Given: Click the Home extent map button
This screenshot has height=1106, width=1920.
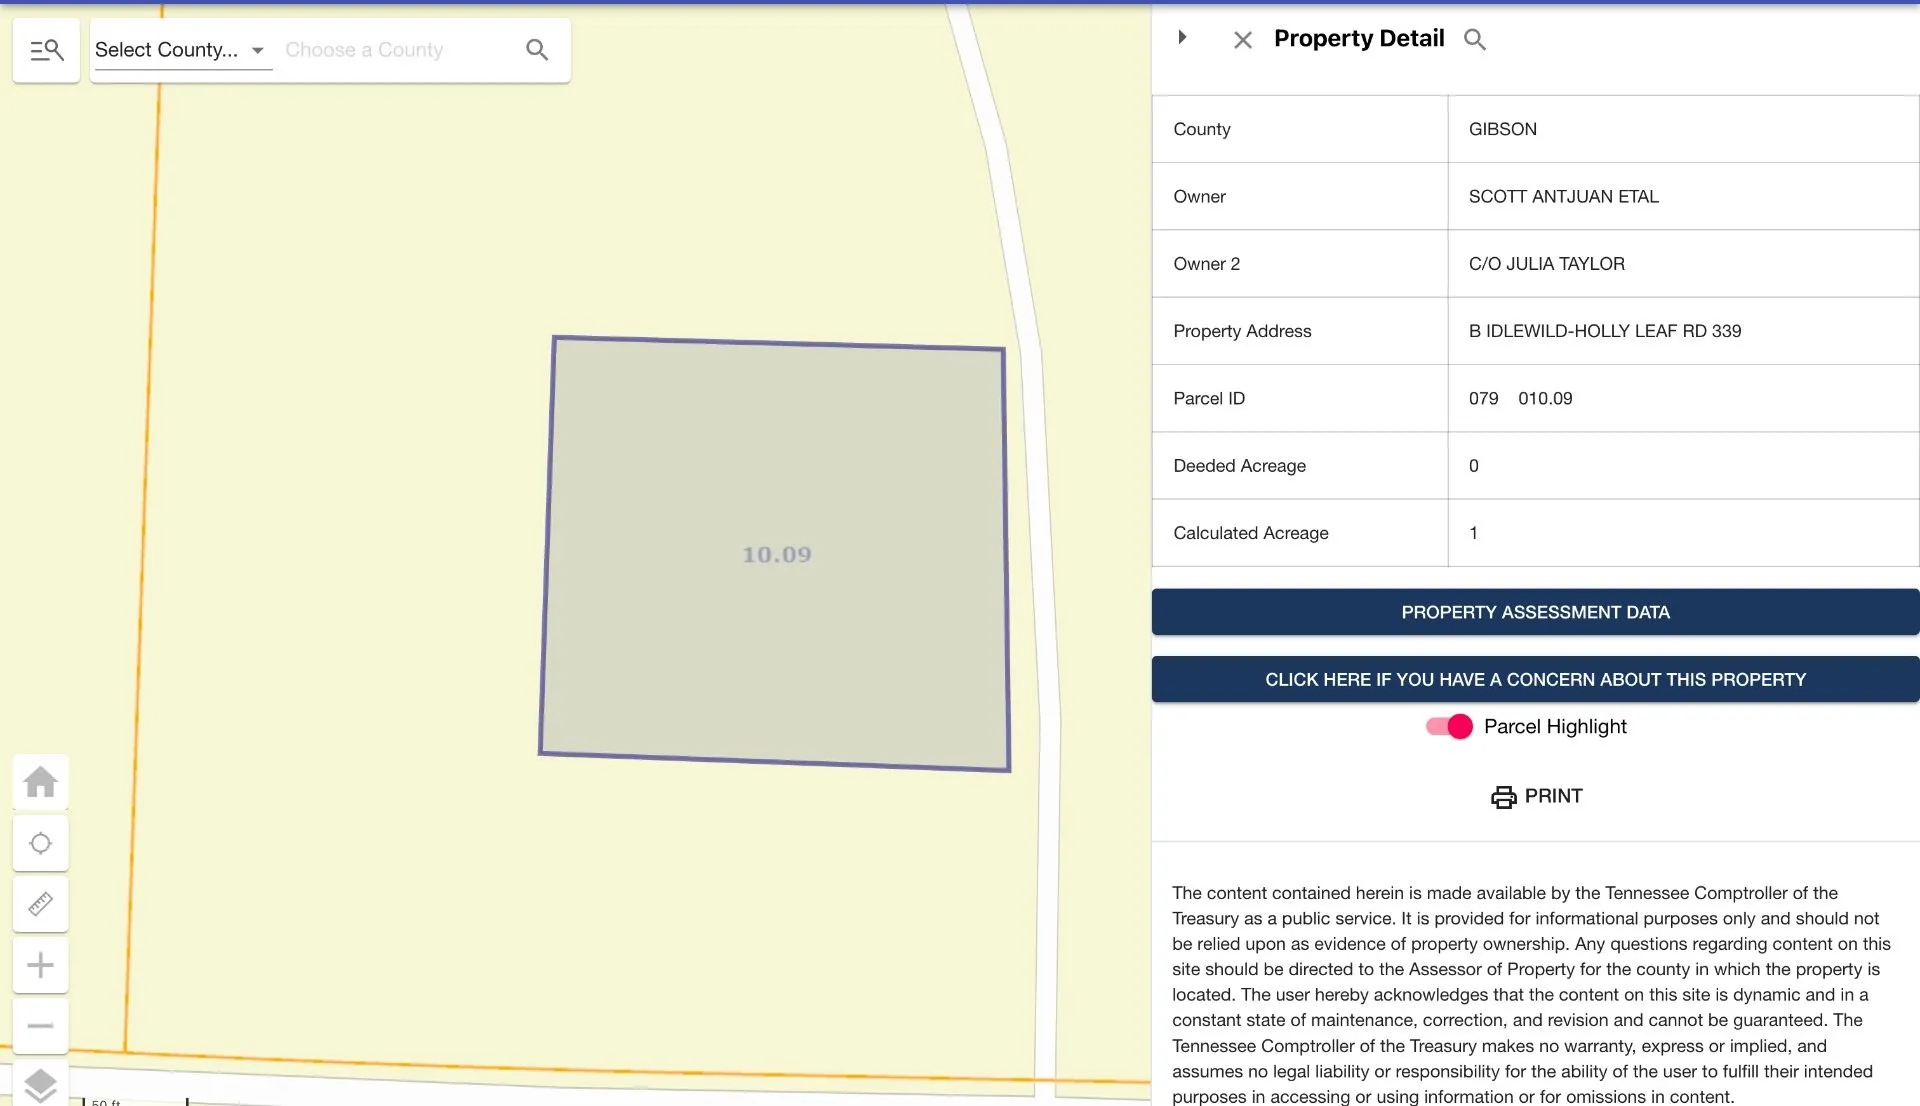Looking at the screenshot, I should [x=41, y=782].
